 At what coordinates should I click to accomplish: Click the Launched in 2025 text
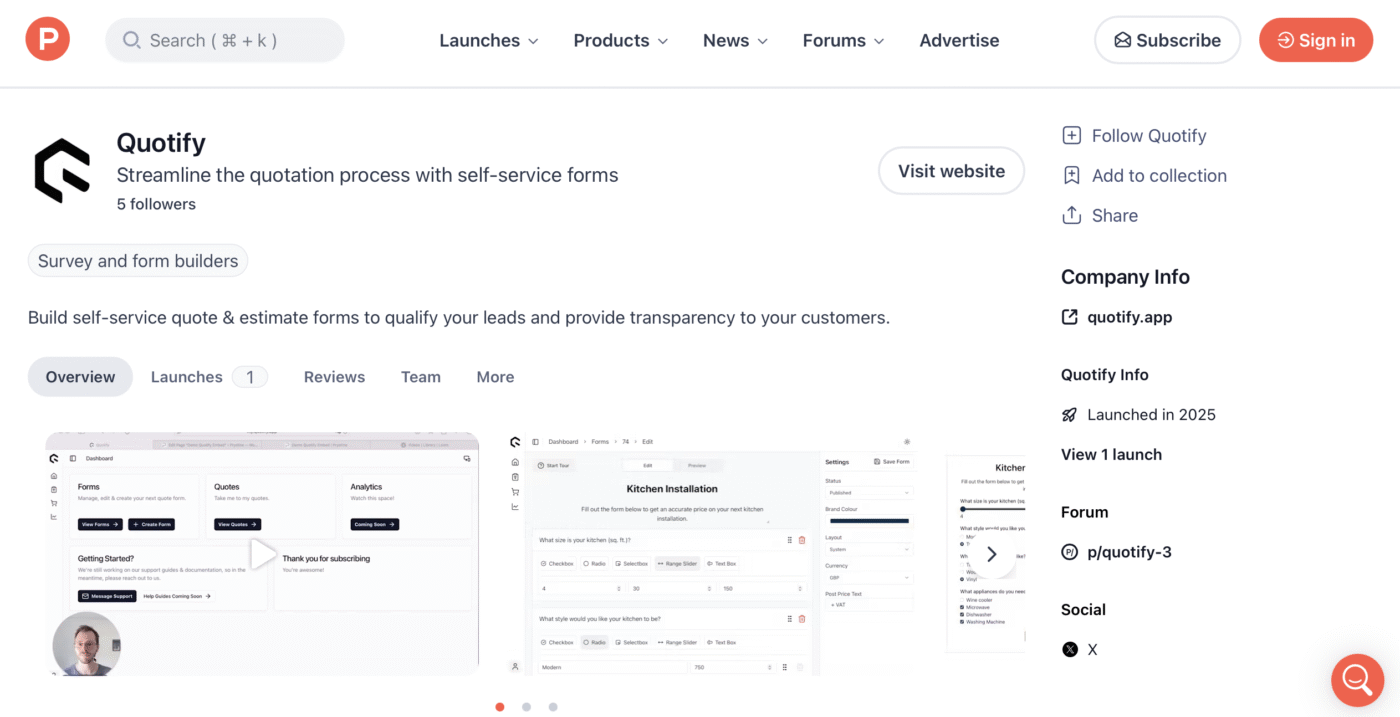coord(1151,415)
